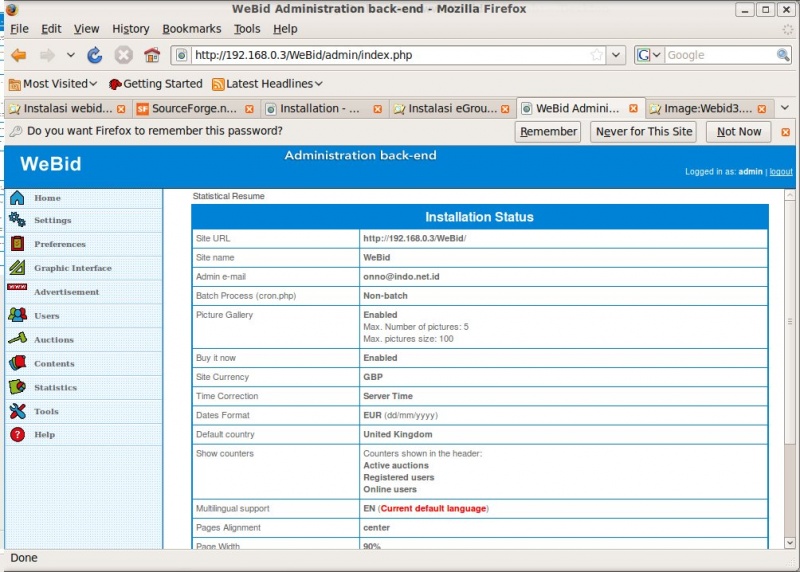The image size is (800, 572).
Task: Open the Bookmarks menu
Action: tap(193, 29)
